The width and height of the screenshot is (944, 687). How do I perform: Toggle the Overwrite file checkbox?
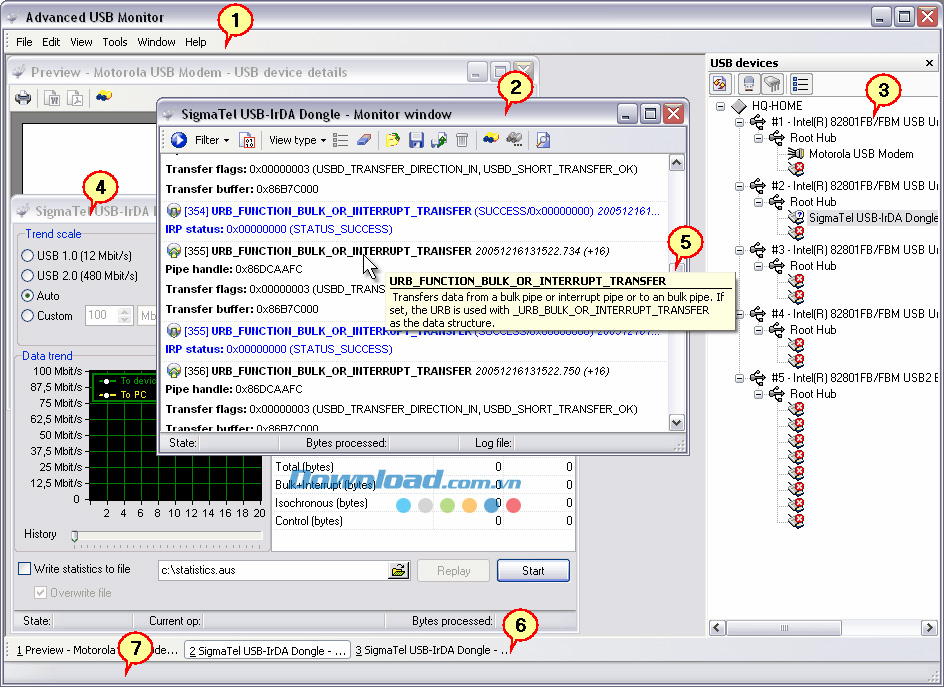coord(40,593)
